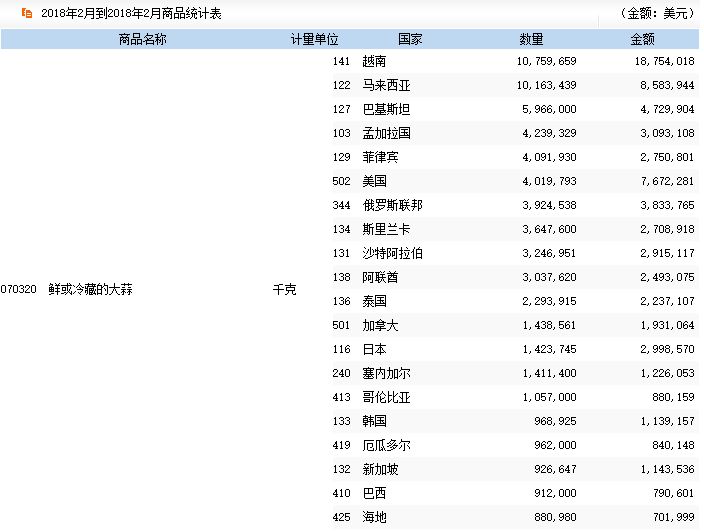The image size is (704, 531).
Task: Click product name 鲜或冷藏的大蒜
Action: pyautogui.click(x=90, y=289)
